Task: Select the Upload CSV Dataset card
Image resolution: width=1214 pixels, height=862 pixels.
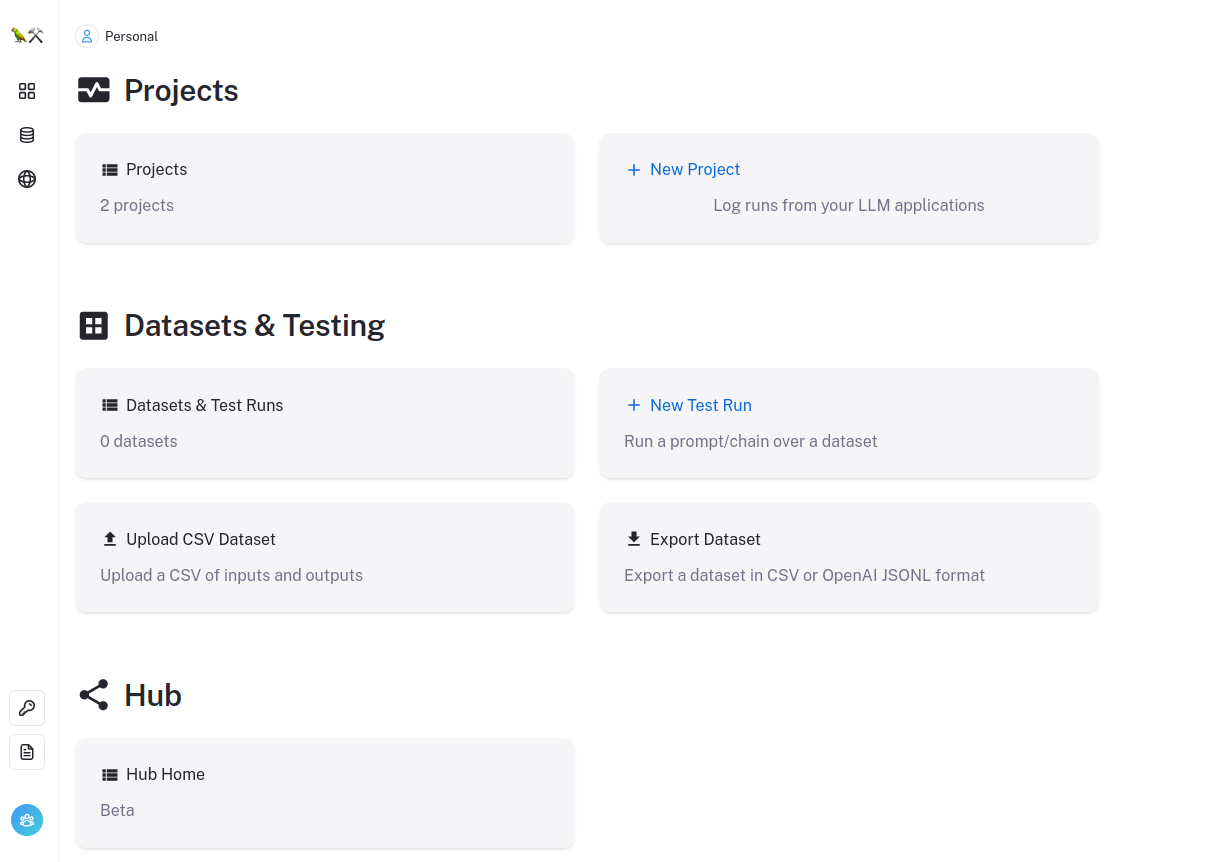Action: (325, 557)
